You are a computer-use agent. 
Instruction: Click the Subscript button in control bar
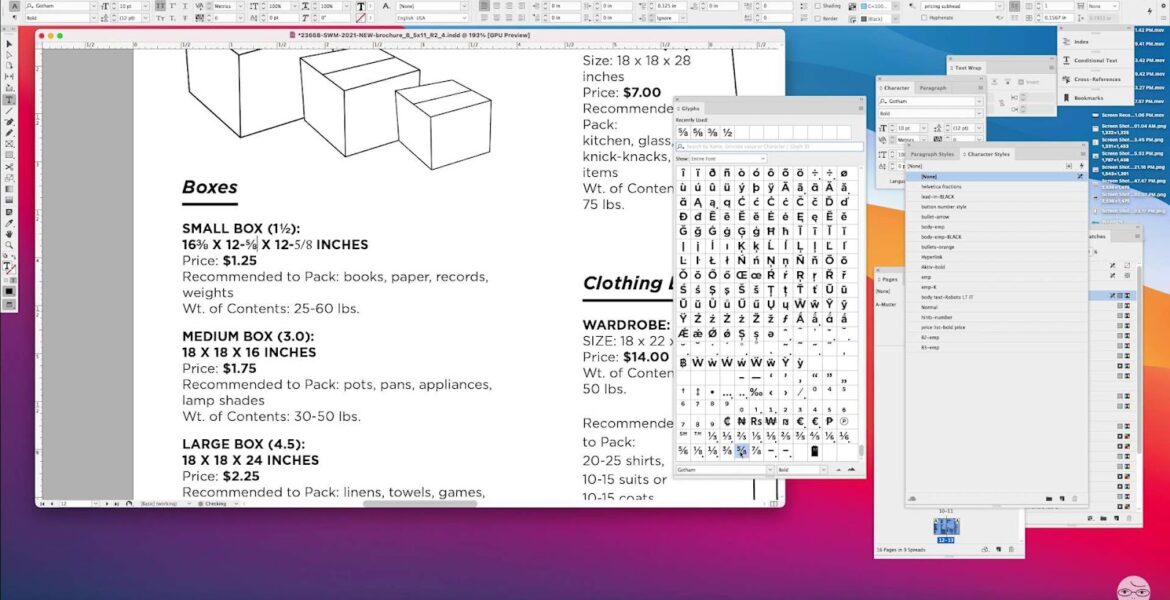172,17
